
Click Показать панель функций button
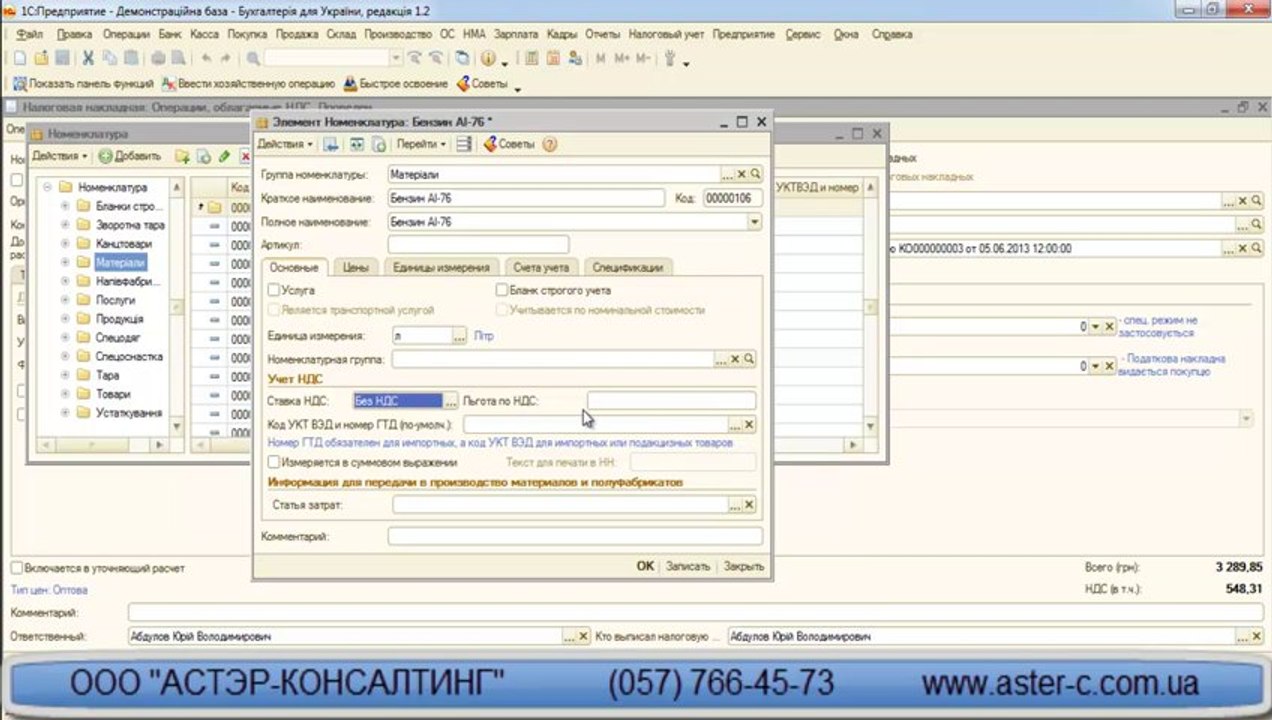pos(83,84)
